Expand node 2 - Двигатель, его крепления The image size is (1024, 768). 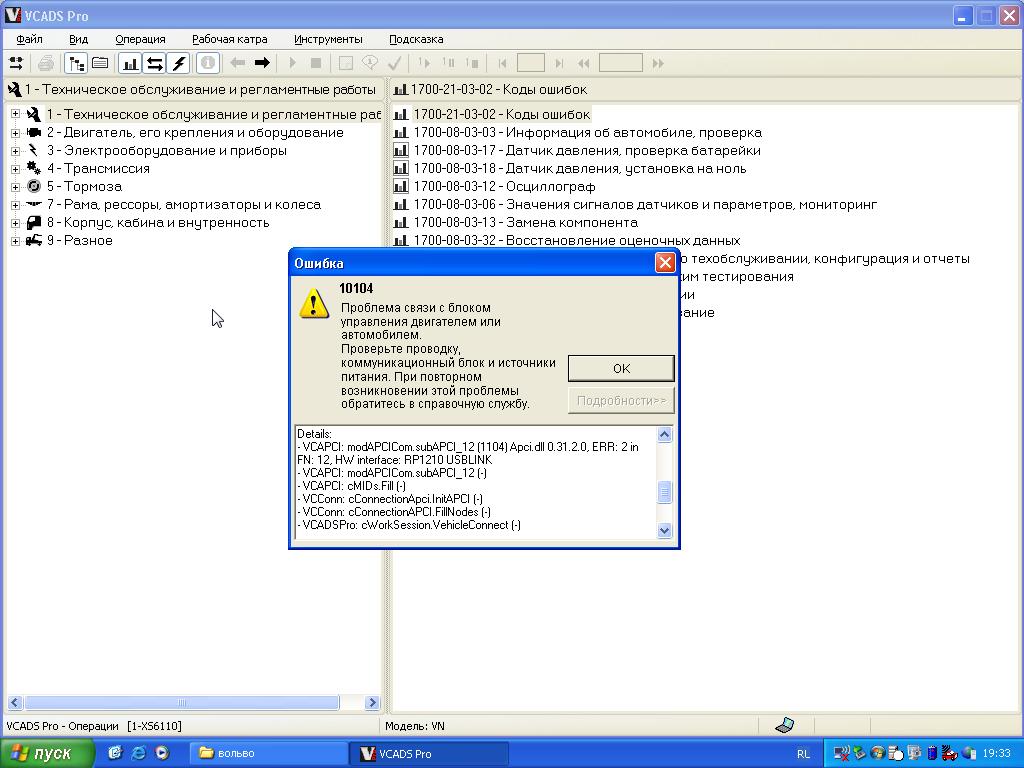point(15,133)
